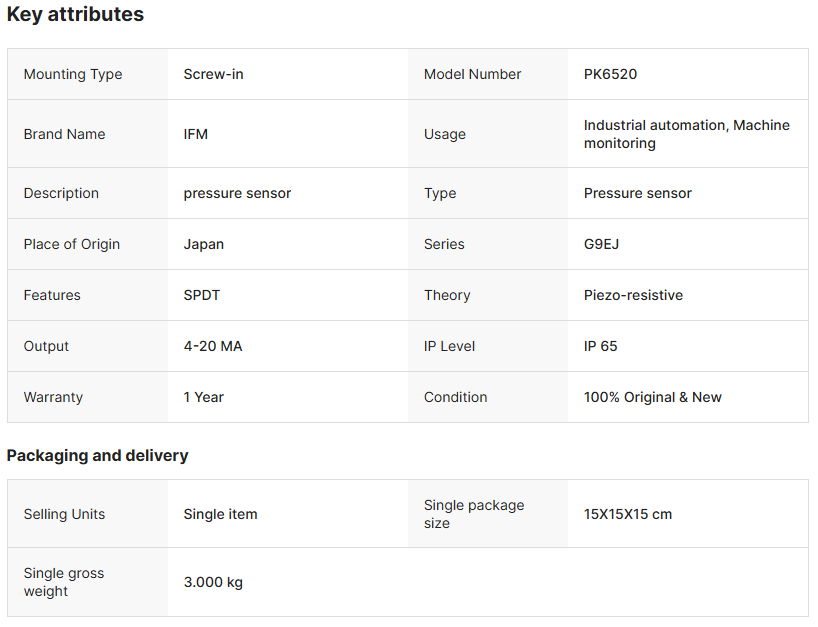
Task: Click the Industrial automation usage value
Action: [686, 134]
